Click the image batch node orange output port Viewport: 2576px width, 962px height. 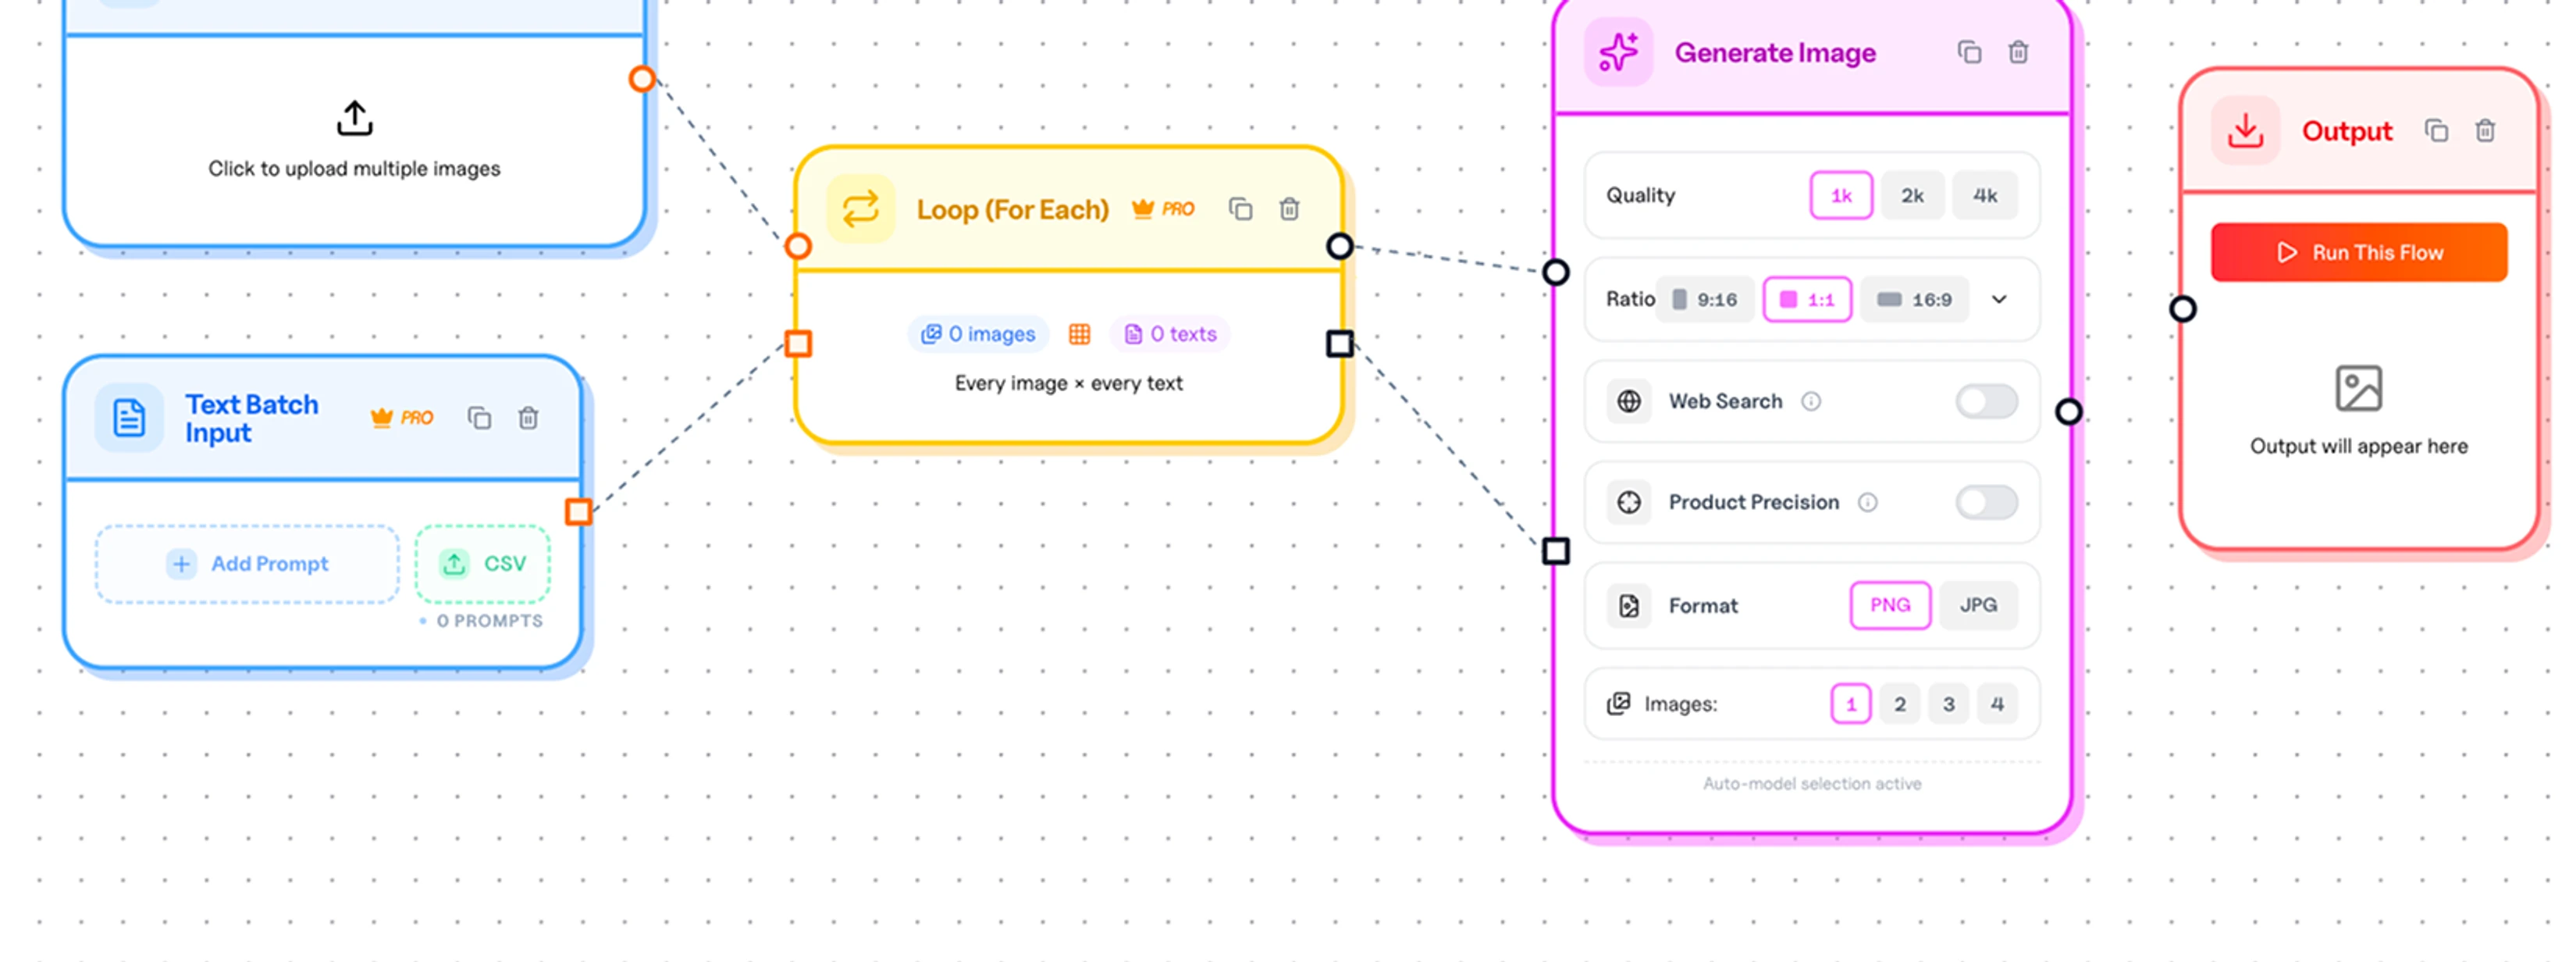point(642,78)
